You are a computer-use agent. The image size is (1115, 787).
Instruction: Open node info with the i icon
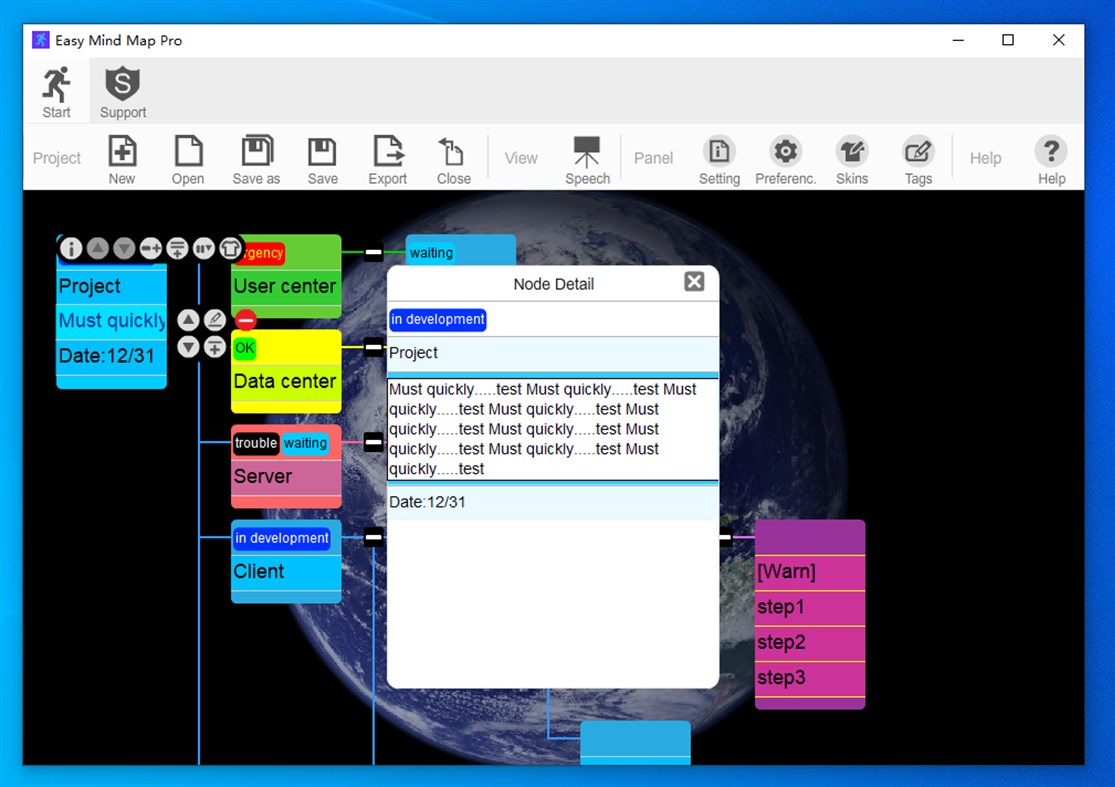[x=71, y=248]
